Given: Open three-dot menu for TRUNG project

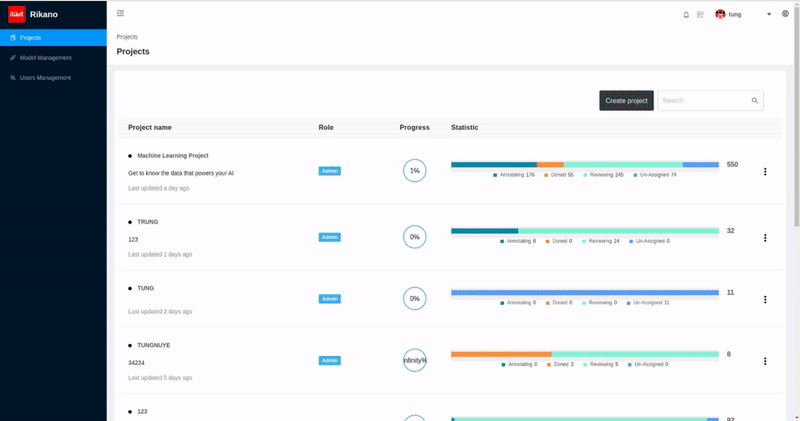Looking at the screenshot, I should (x=765, y=238).
